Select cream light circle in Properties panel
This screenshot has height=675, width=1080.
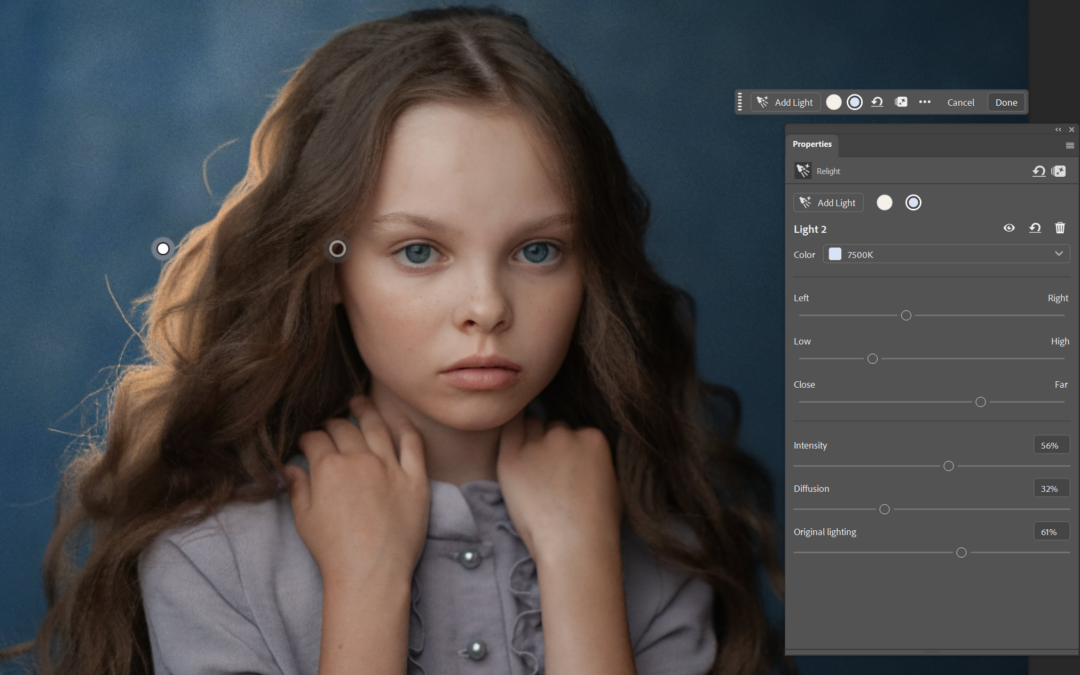[x=884, y=202]
